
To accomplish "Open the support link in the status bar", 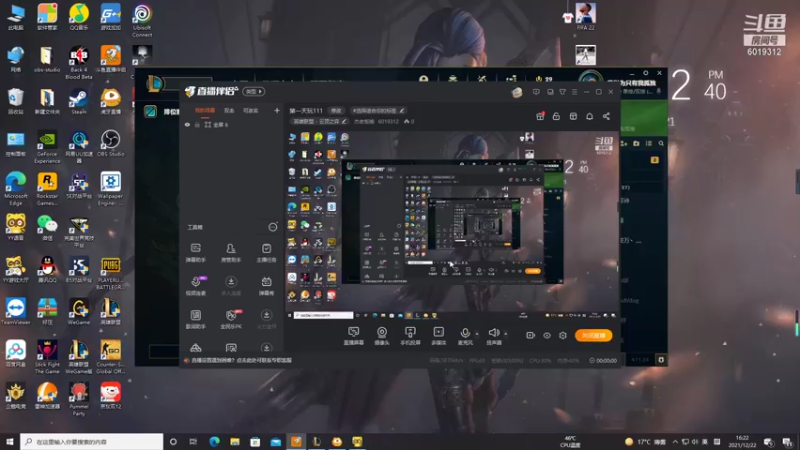I will coord(241,361).
